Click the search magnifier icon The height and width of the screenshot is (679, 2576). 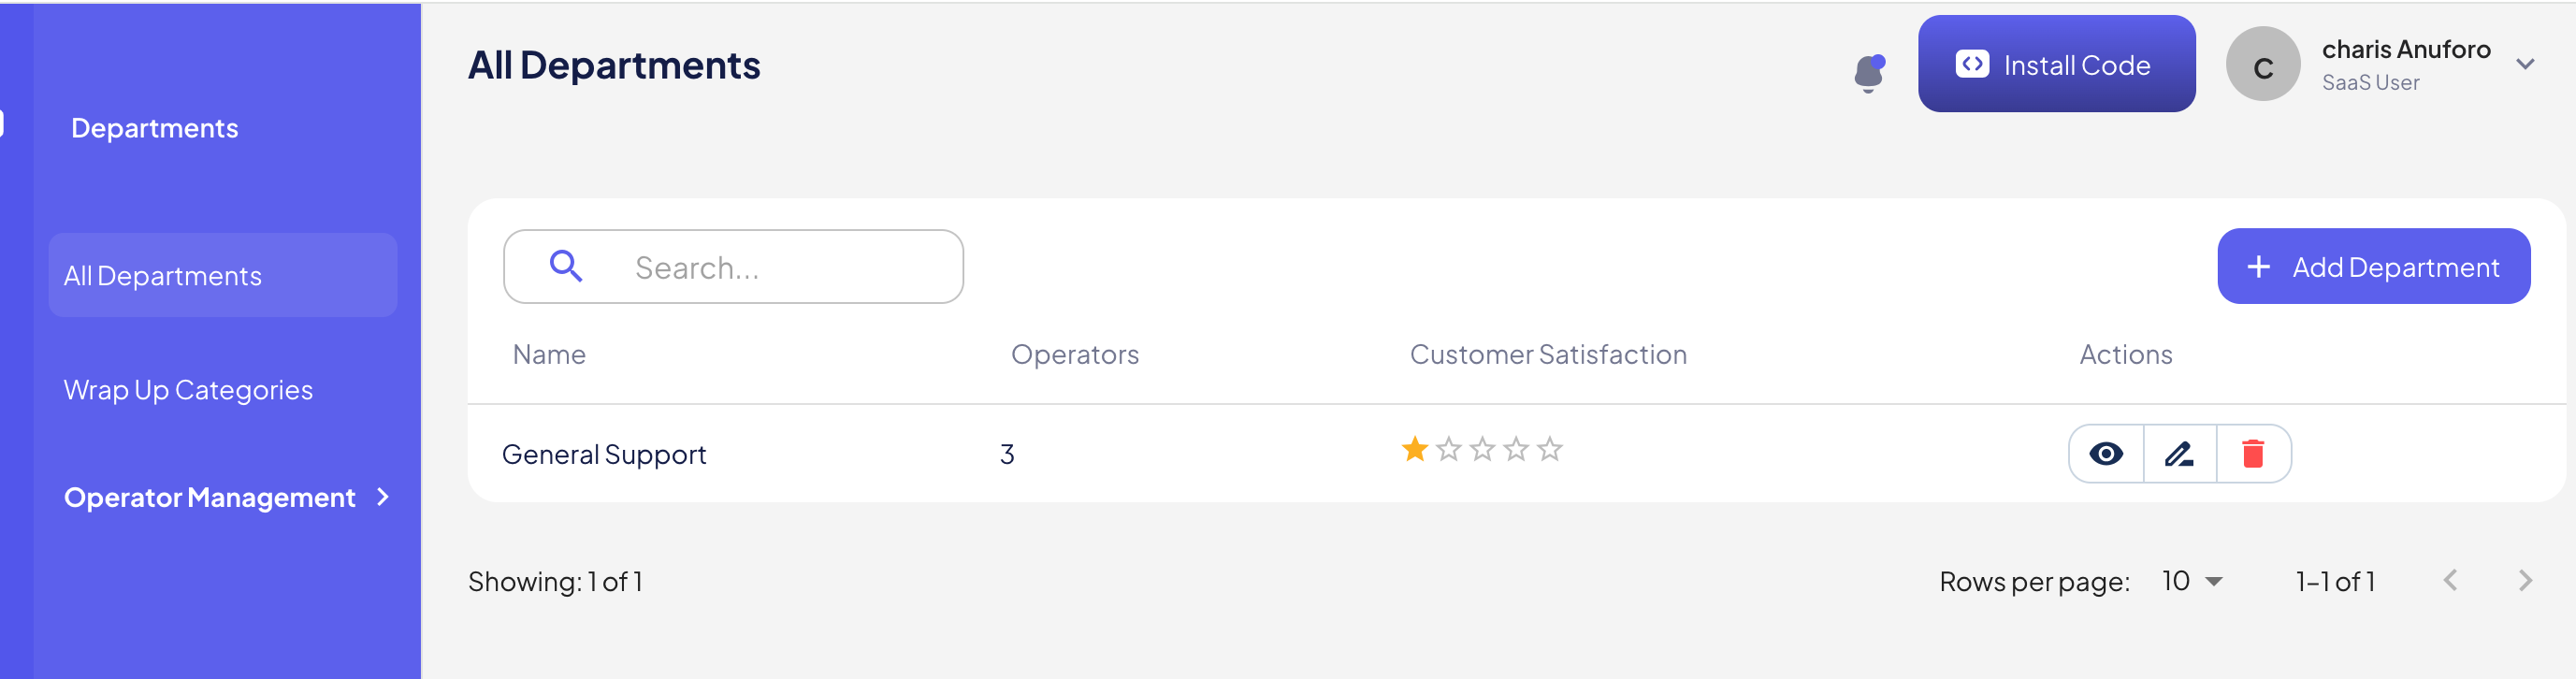click(x=566, y=266)
